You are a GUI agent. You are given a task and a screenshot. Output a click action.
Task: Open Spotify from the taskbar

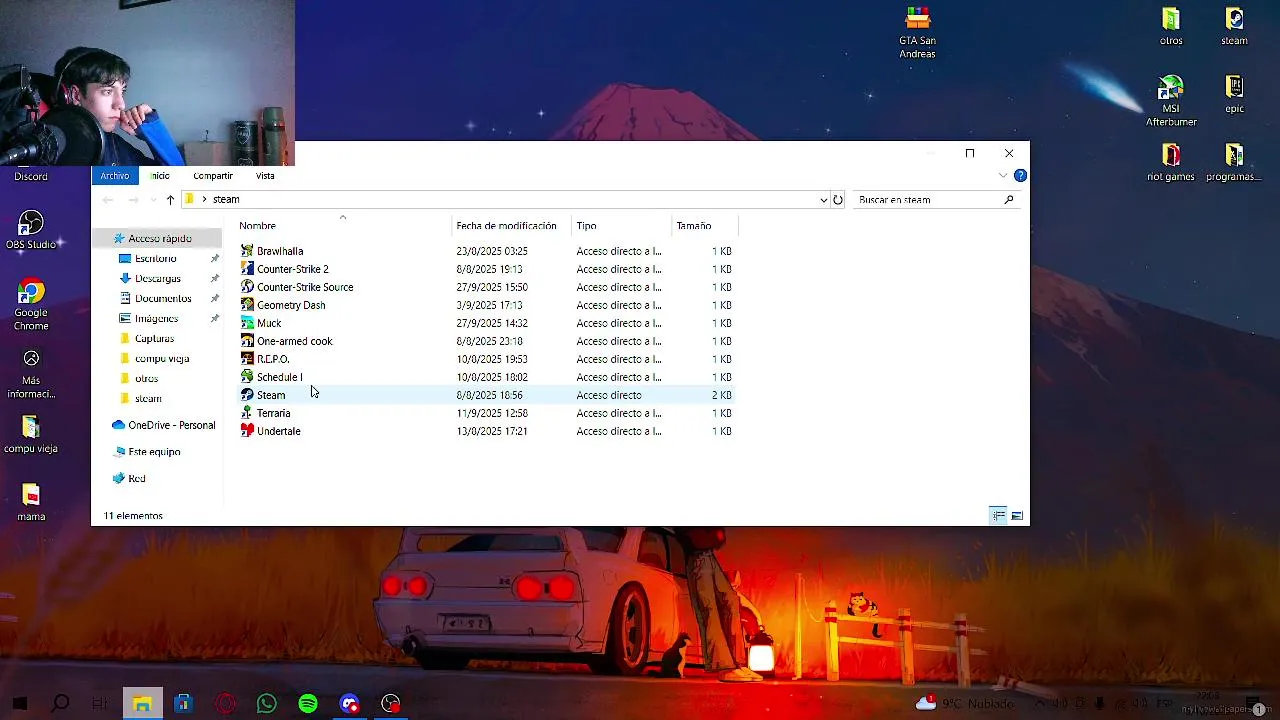pyautogui.click(x=308, y=704)
